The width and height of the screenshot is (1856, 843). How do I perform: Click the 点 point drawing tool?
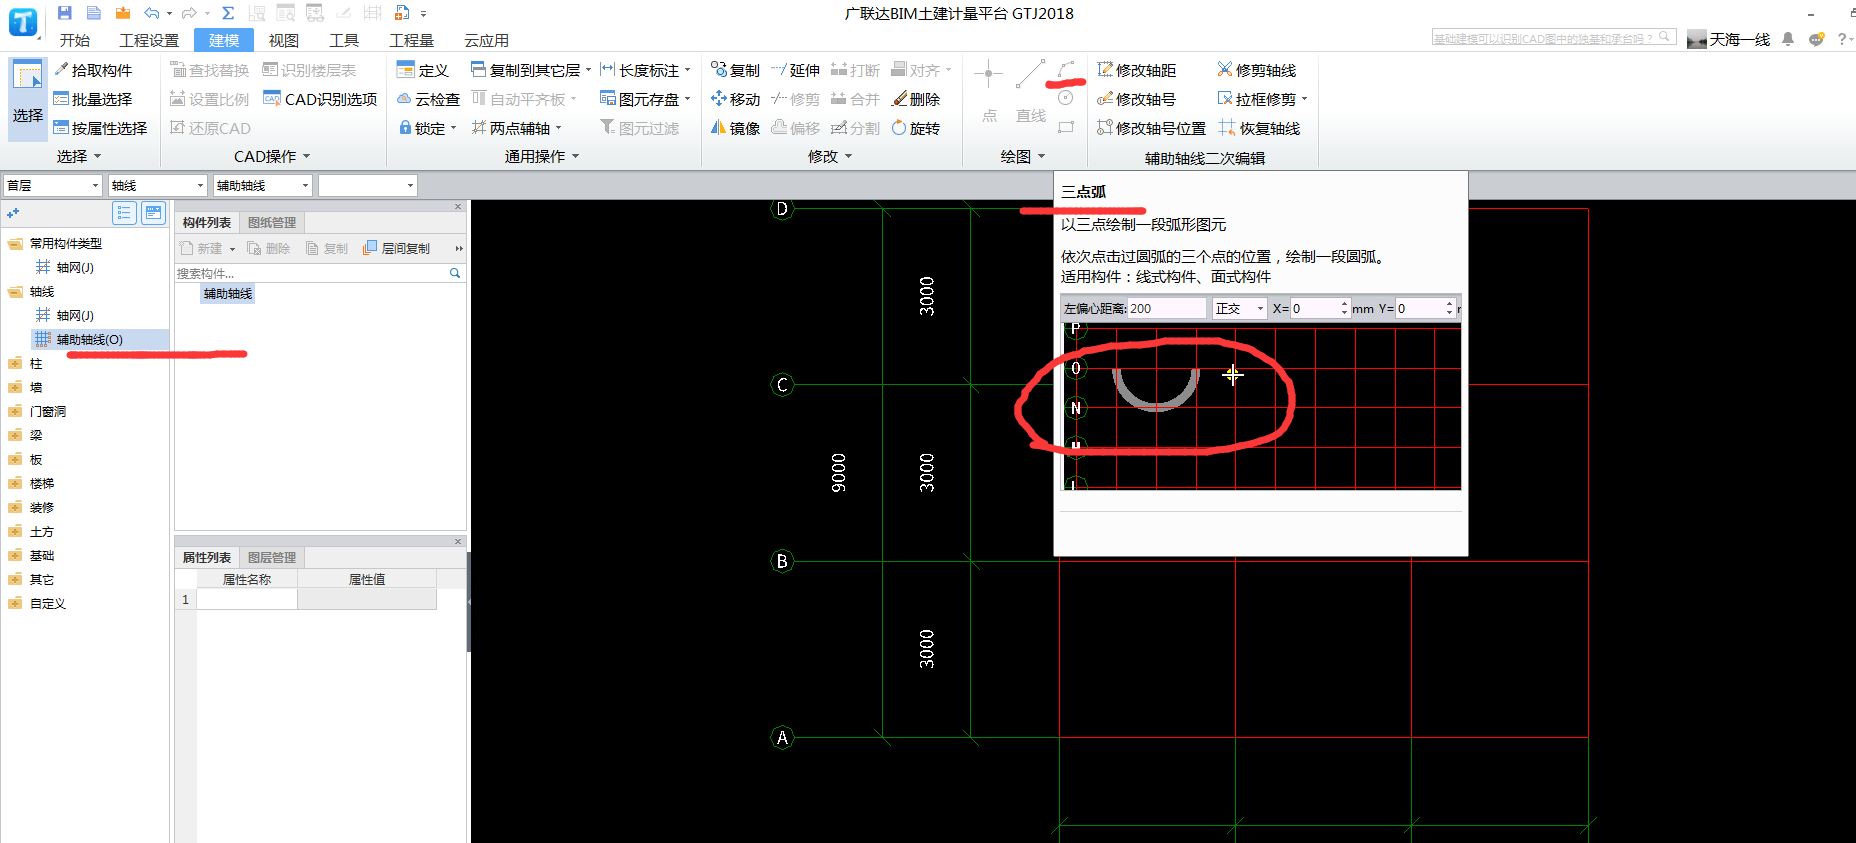coord(989,92)
